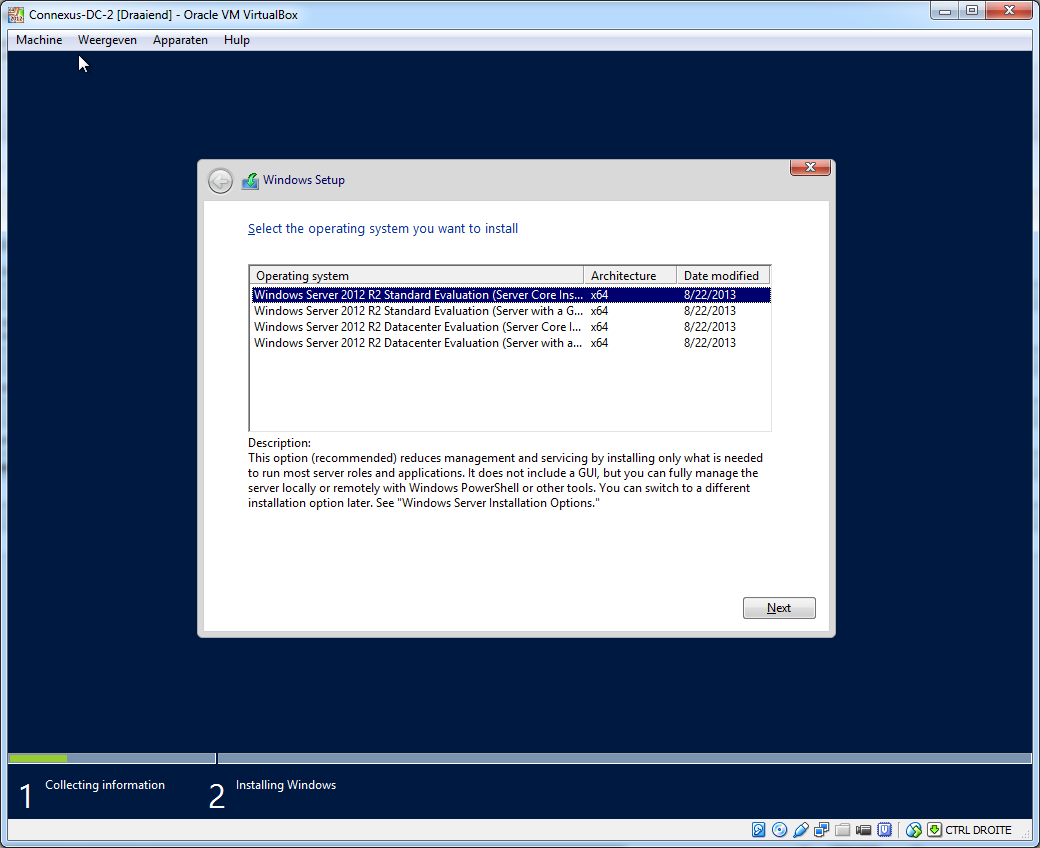This screenshot has width=1040, height=848.
Task: Click the Installing Windows step label
Action: 286,785
